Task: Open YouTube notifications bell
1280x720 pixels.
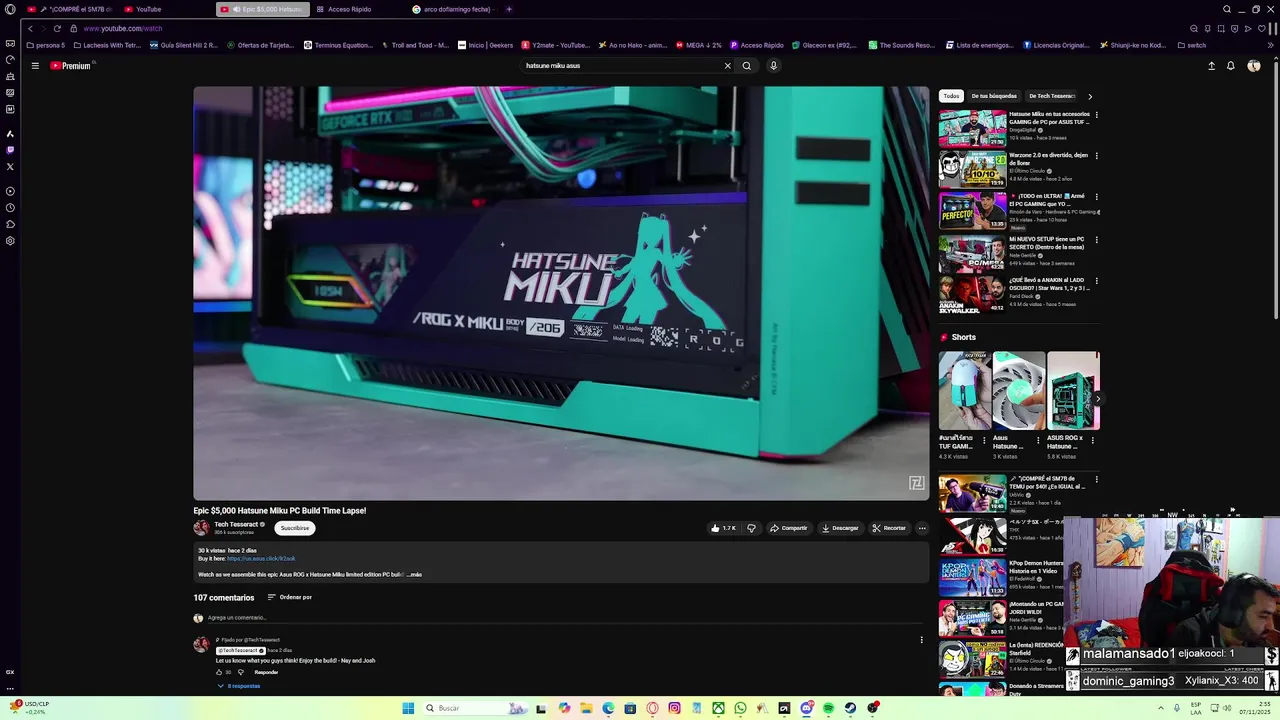Action: click(x=1231, y=66)
